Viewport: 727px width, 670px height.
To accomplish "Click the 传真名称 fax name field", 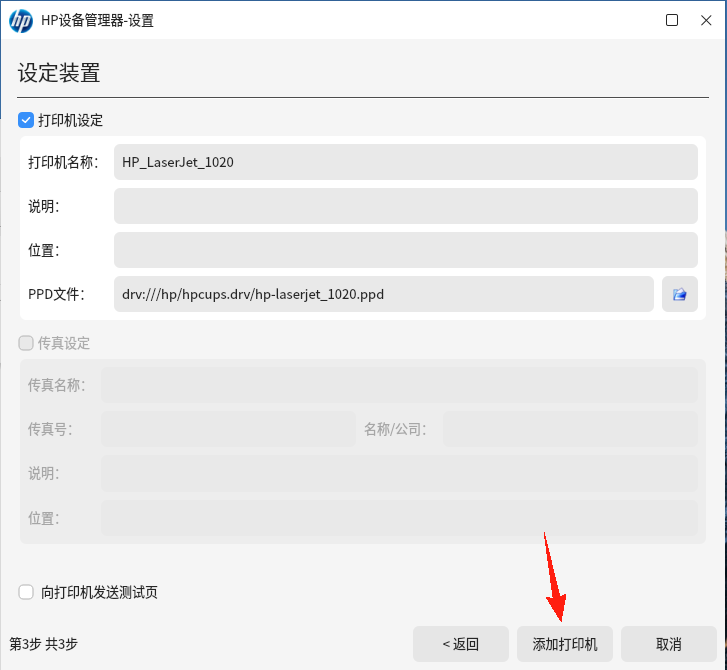I will [x=399, y=385].
